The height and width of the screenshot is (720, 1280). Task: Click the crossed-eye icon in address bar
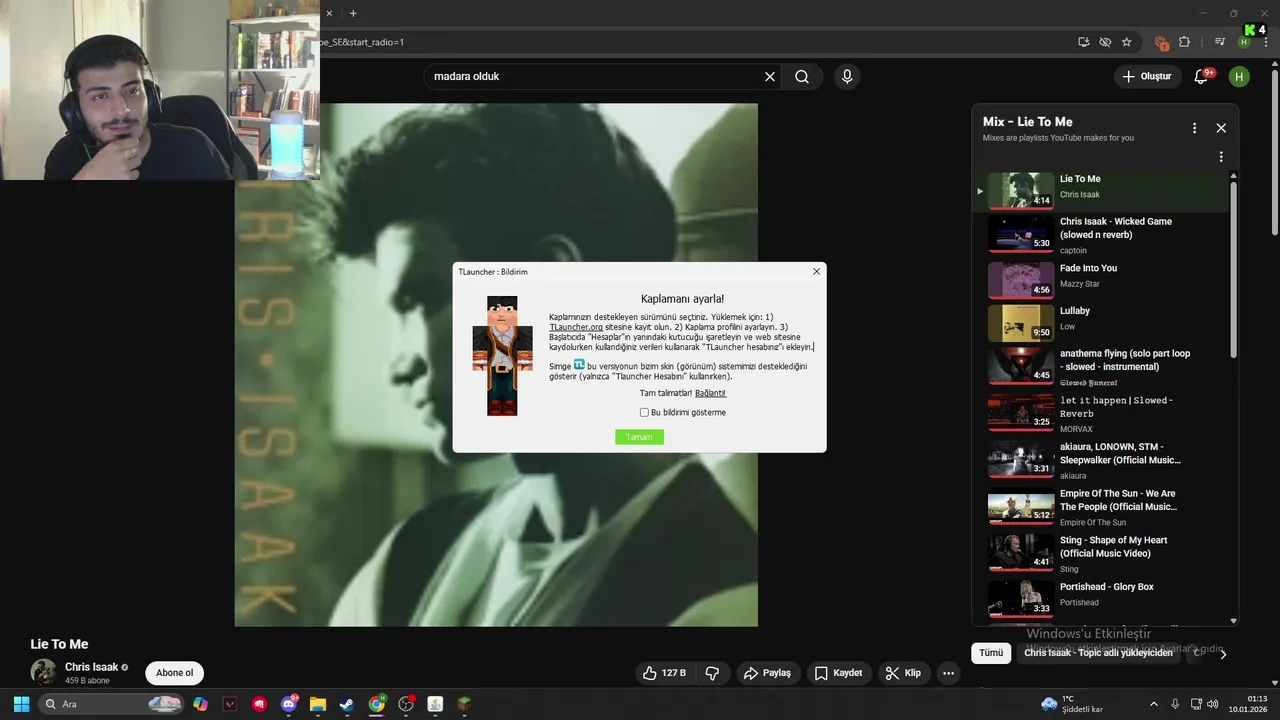click(x=1105, y=42)
